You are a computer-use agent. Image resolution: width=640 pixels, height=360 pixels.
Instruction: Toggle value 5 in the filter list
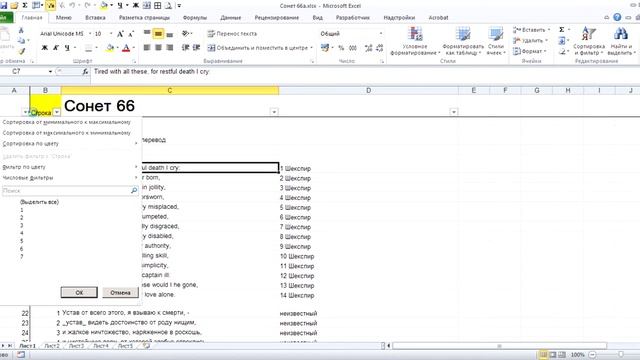tap(22, 241)
